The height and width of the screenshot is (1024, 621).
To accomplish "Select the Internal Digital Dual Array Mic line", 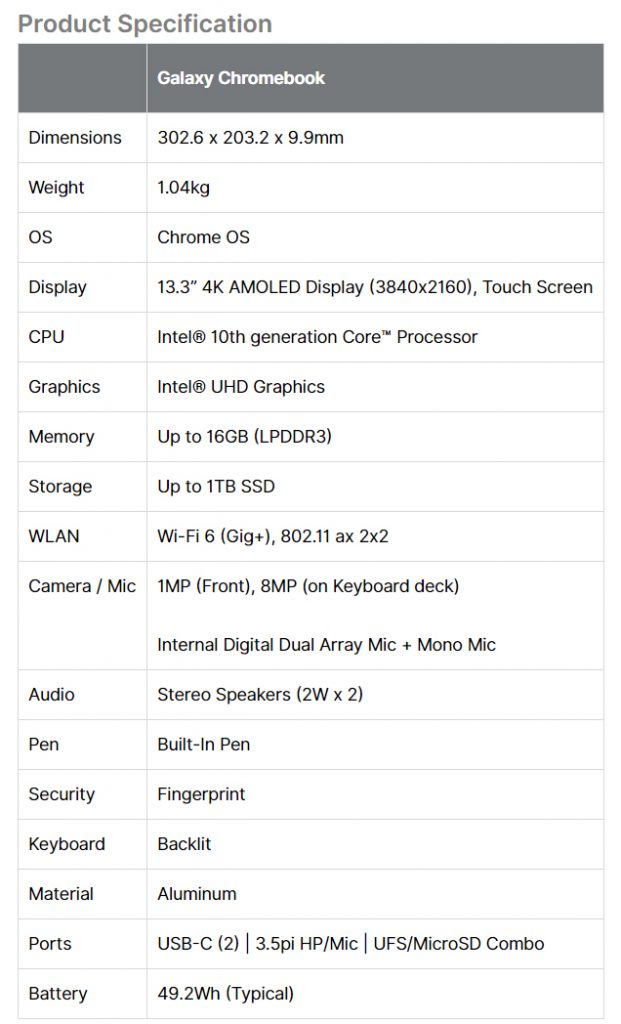I will [326, 645].
